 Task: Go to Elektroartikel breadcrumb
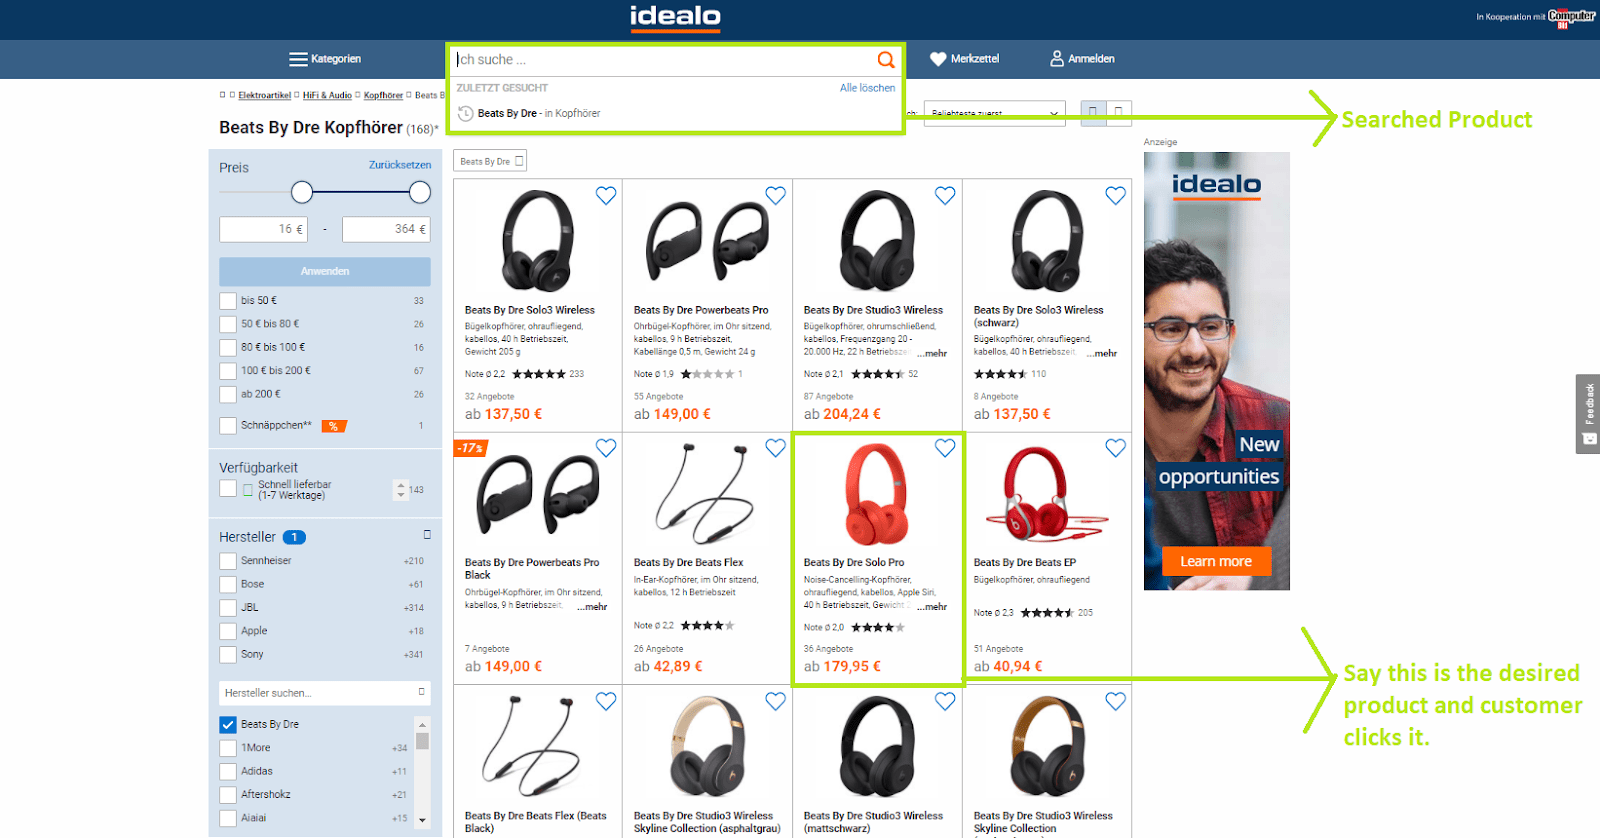264,96
